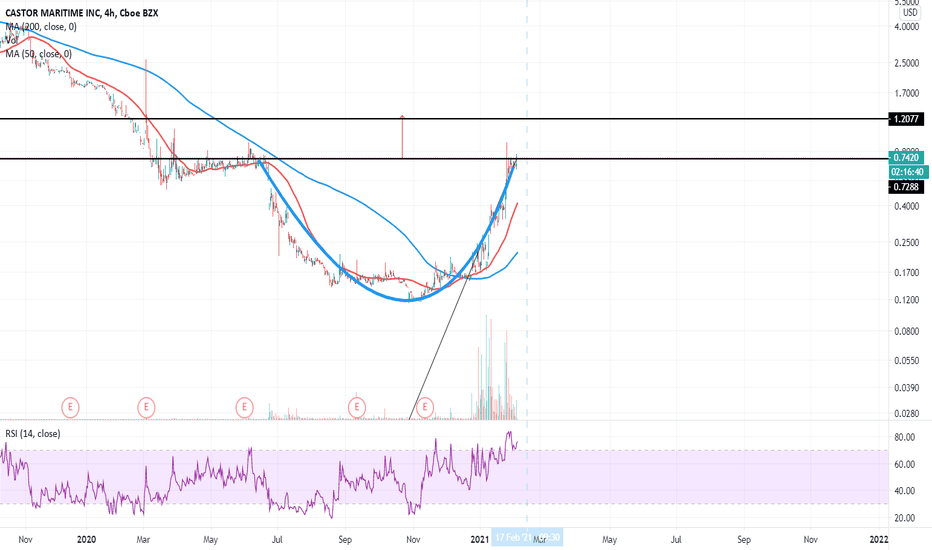Click the 4.0000 price axis value
This screenshot has height=550, width=932.
(906, 27)
